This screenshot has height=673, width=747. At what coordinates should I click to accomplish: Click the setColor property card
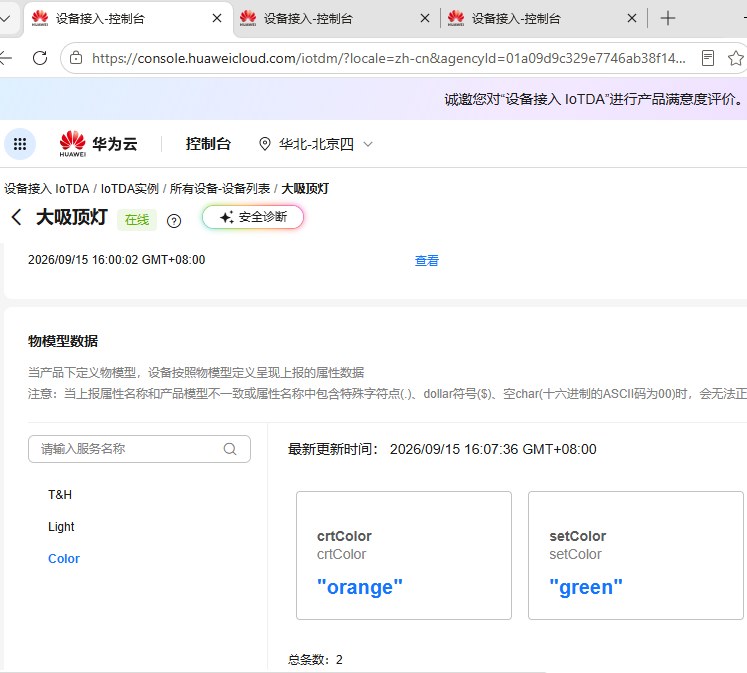click(x=636, y=555)
